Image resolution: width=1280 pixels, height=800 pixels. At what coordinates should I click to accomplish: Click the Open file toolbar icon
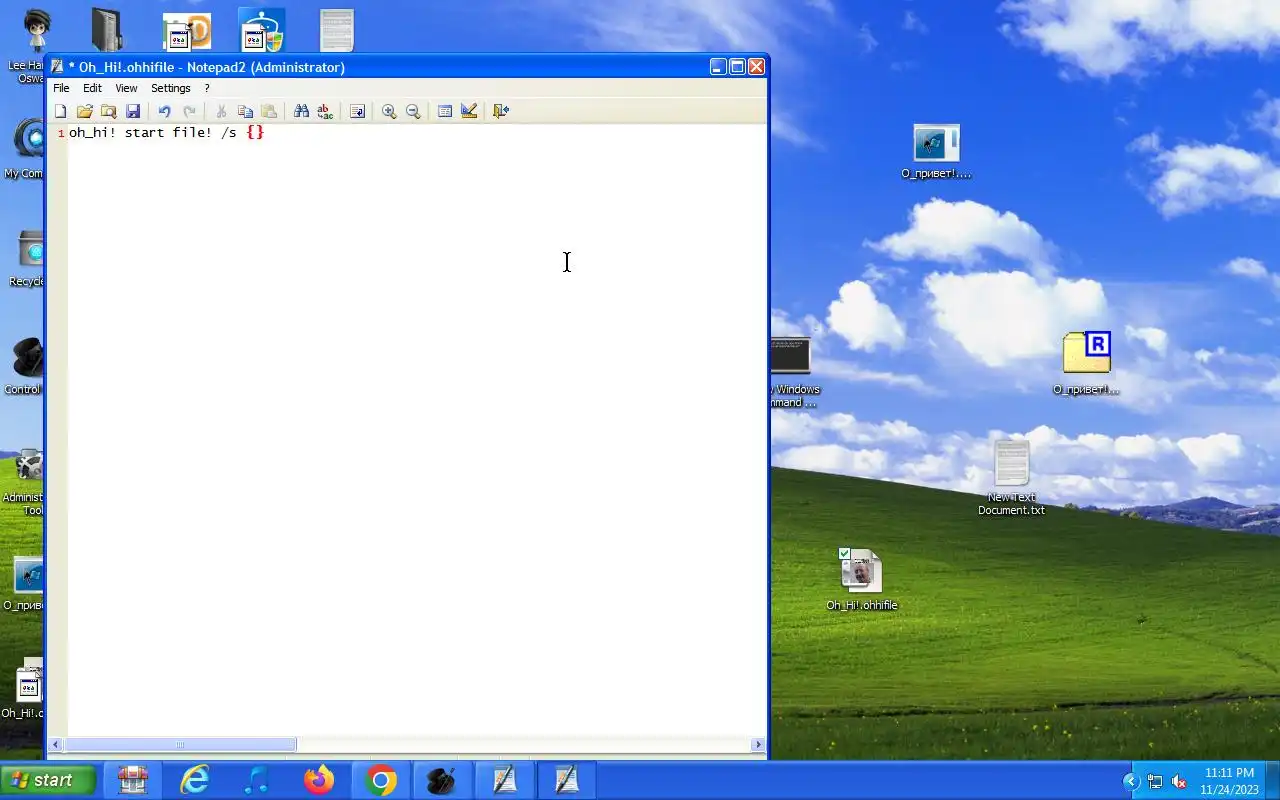click(85, 111)
